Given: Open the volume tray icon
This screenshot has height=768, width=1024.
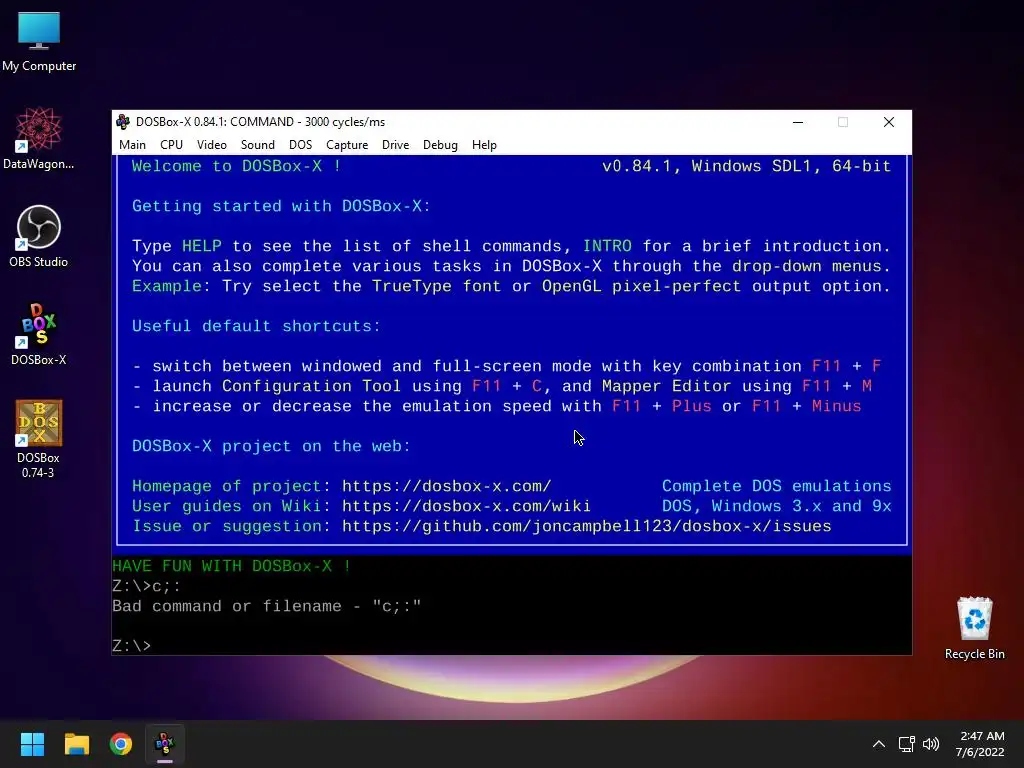Looking at the screenshot, I should pyautogui.click(x=931, y=744).
